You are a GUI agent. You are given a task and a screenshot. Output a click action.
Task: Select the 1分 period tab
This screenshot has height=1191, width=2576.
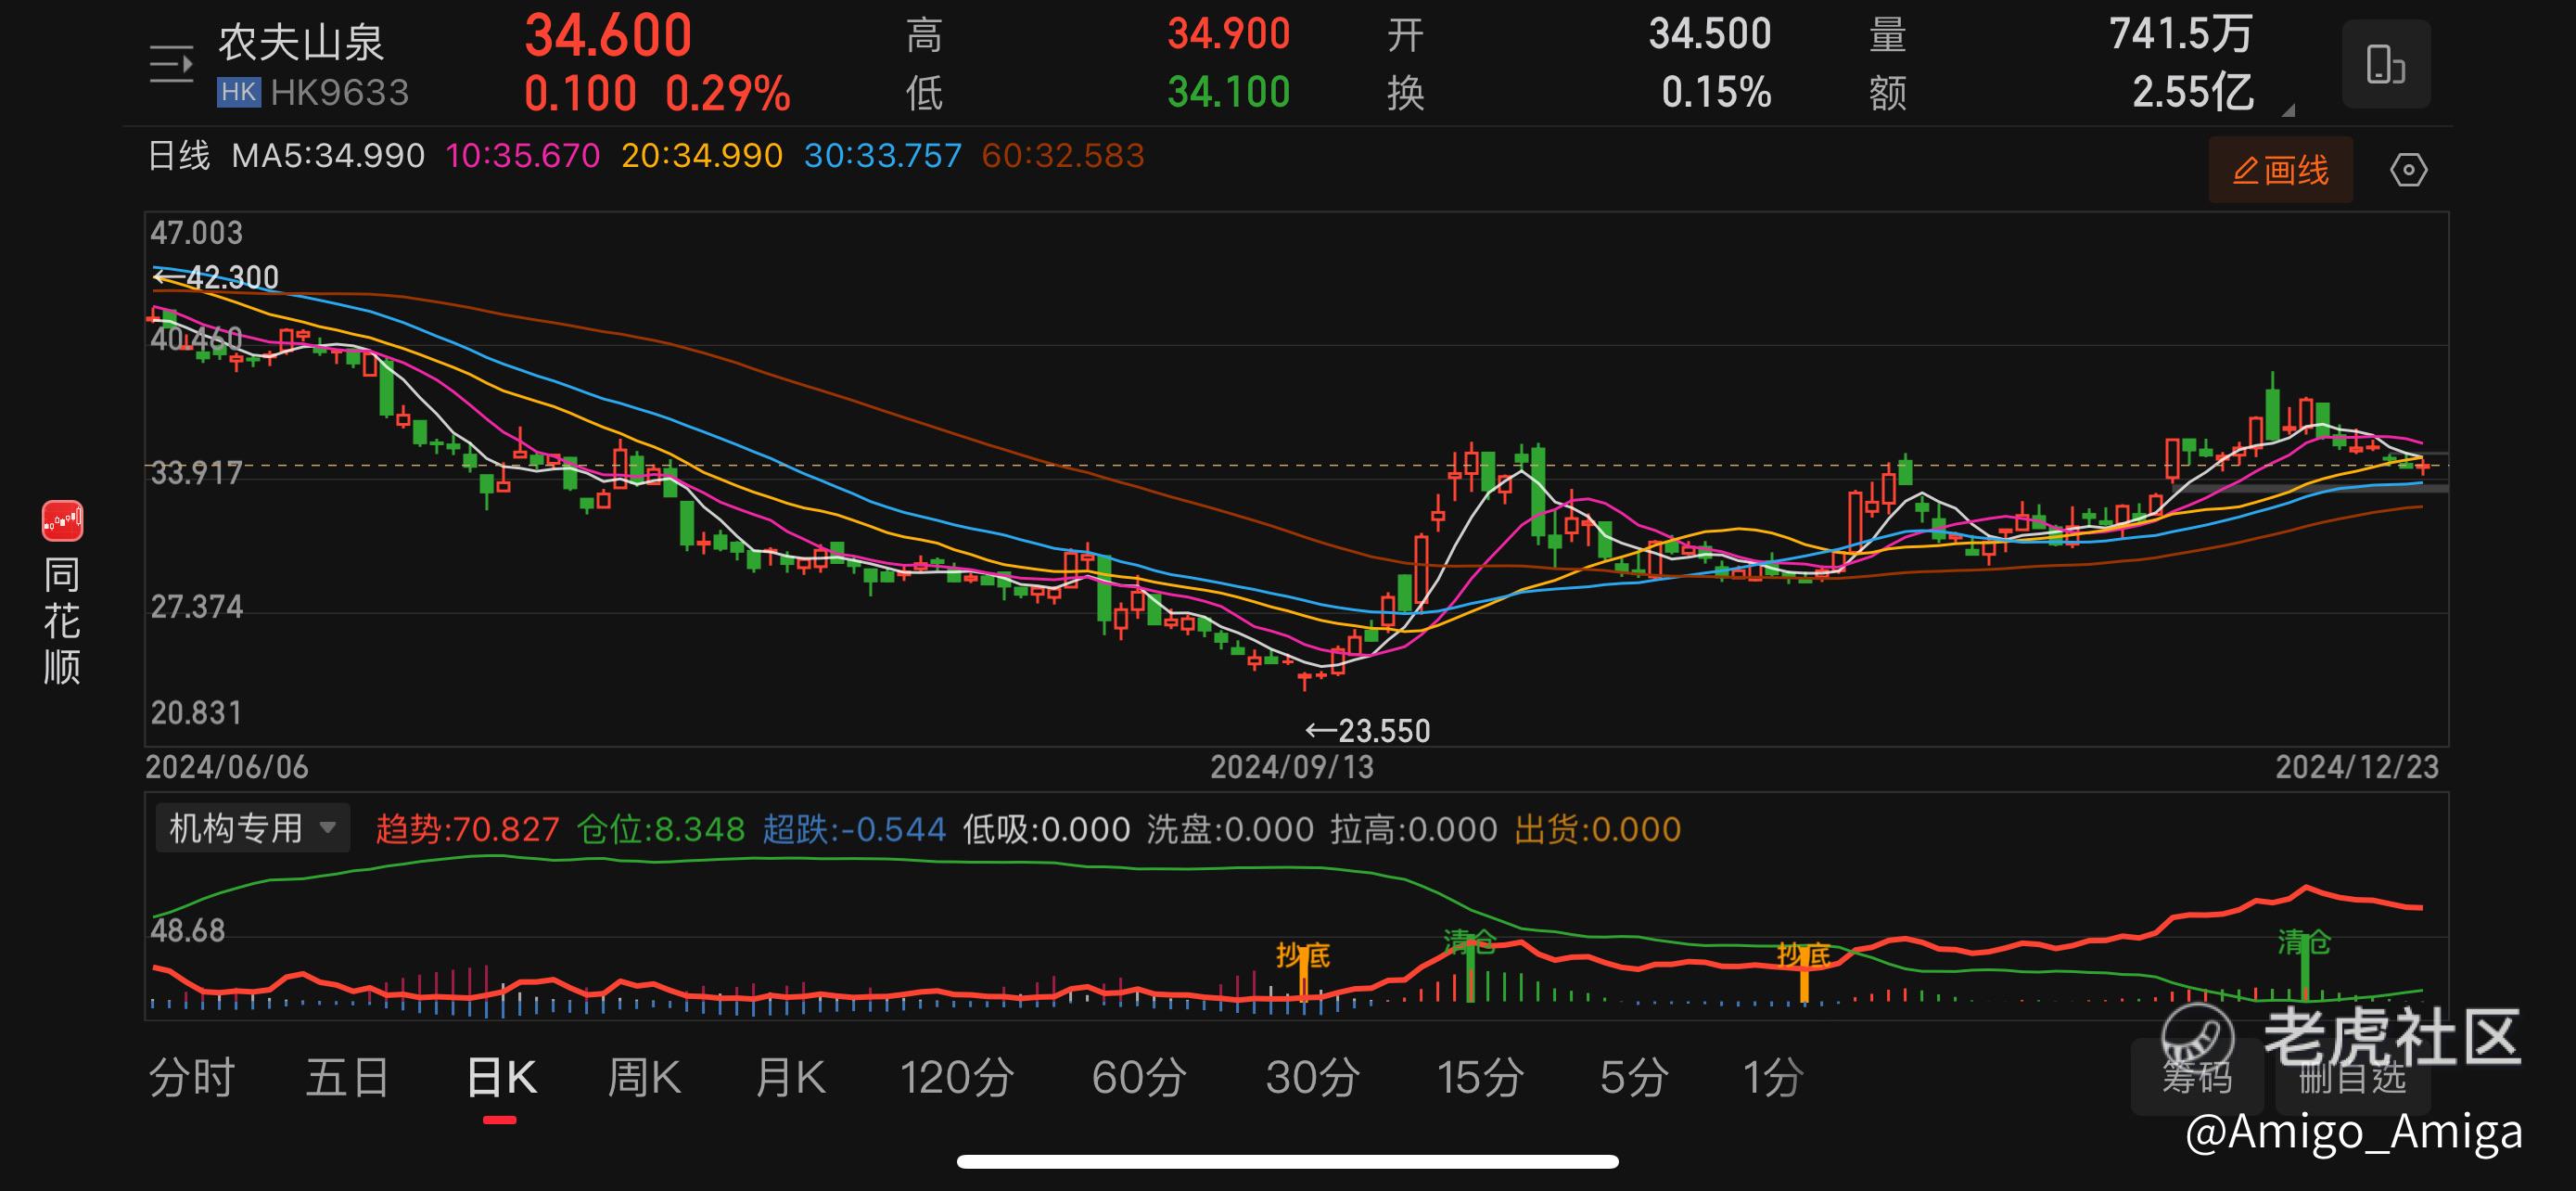coord(1773,1078)
